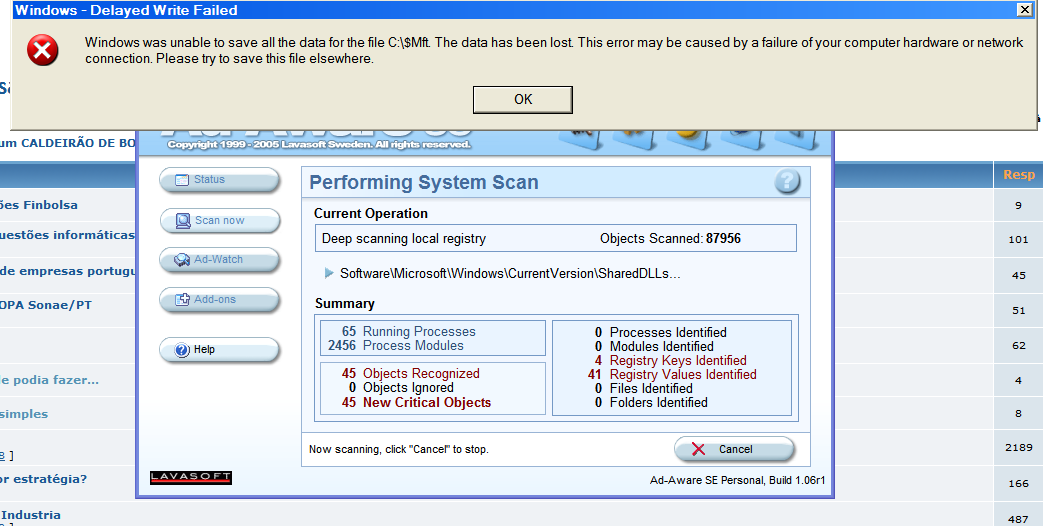Click the red error icon in dialog
This screenshot has height=526, width=1043.
click(x=43, y=51)
